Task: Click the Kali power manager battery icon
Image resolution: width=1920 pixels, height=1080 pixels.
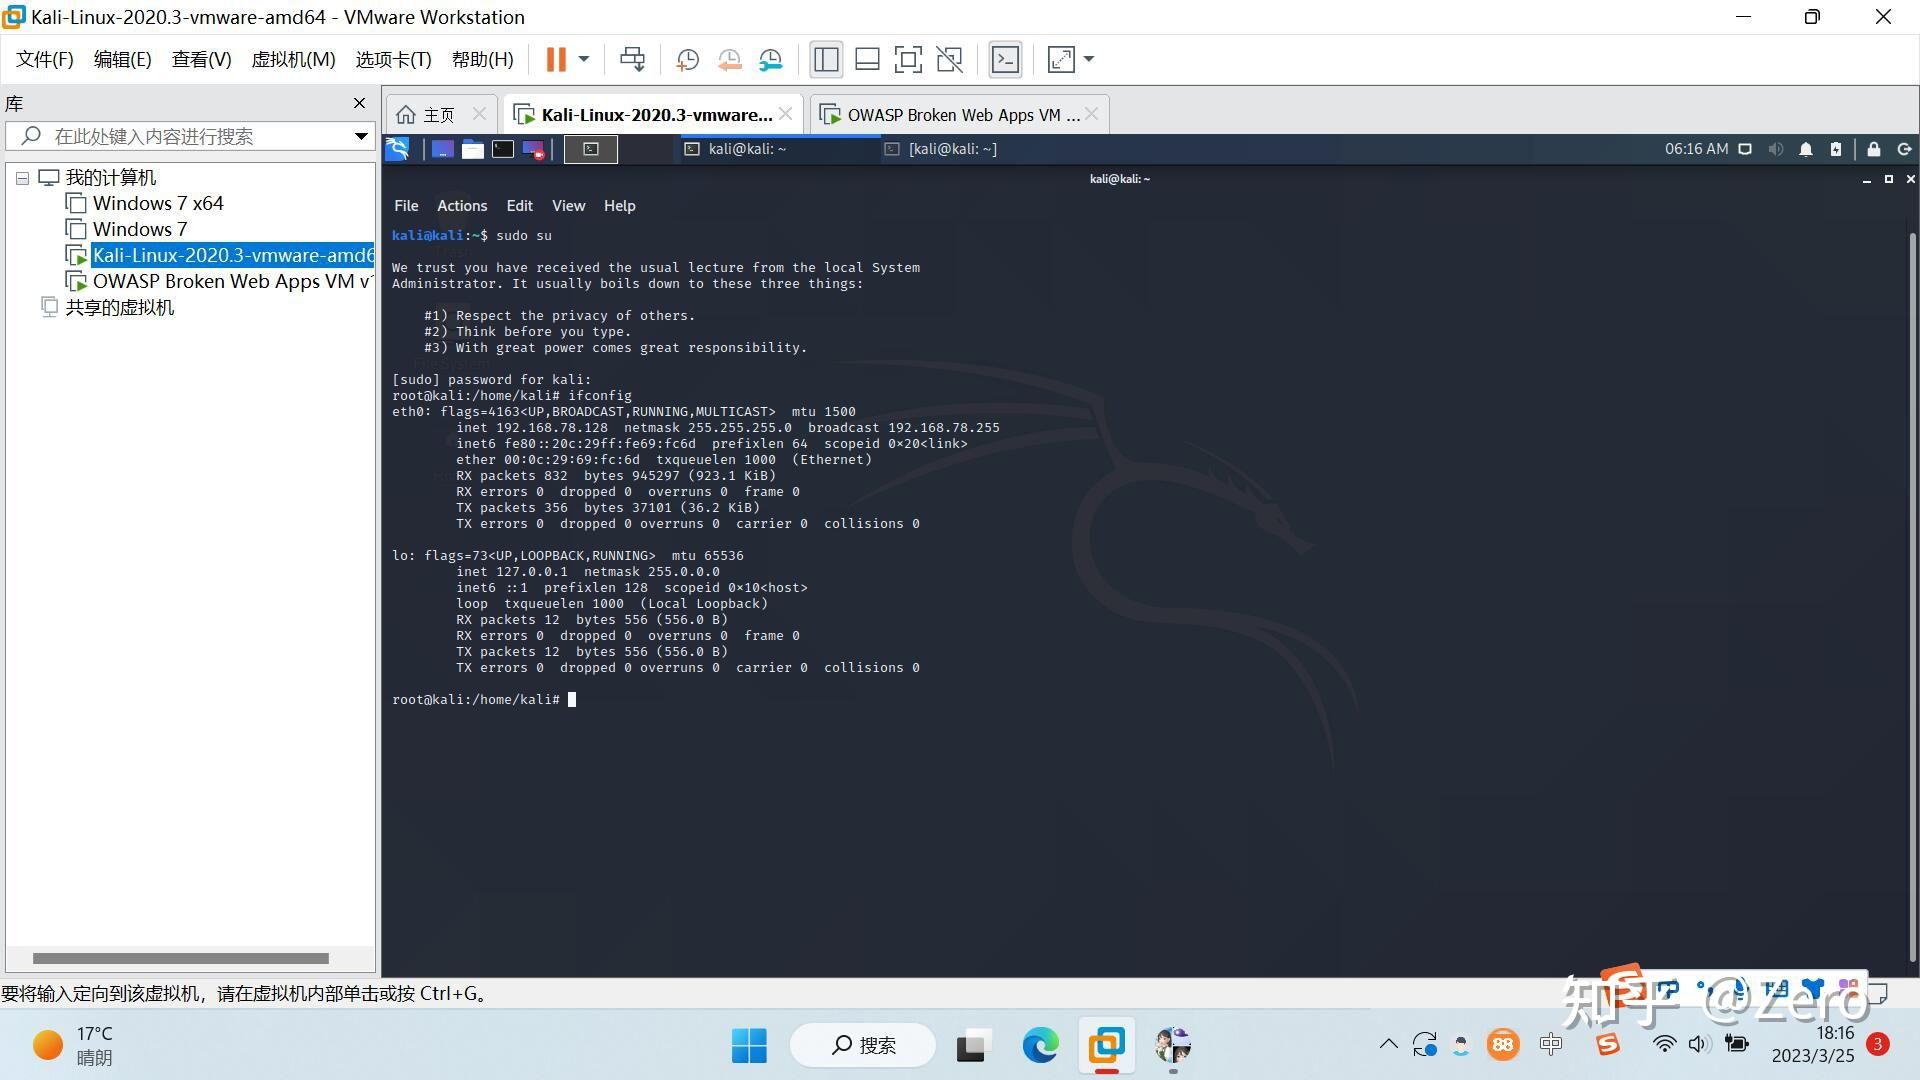Action: 1836,149
